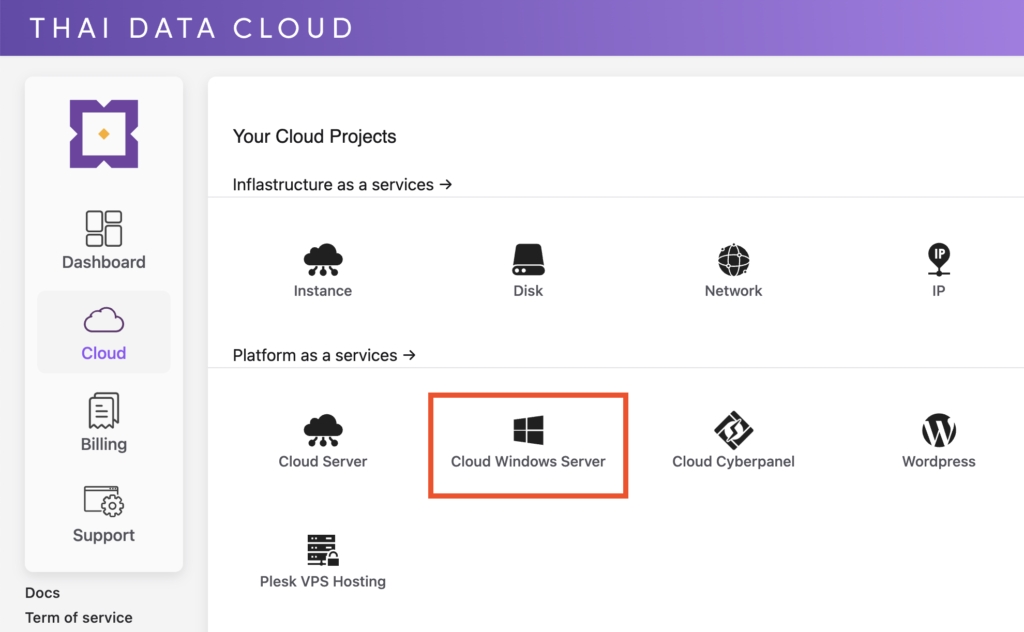The width and height of the screenshot is (1024, 632).
Task: Open the Support gear window icon
Action: pos(104,501)
